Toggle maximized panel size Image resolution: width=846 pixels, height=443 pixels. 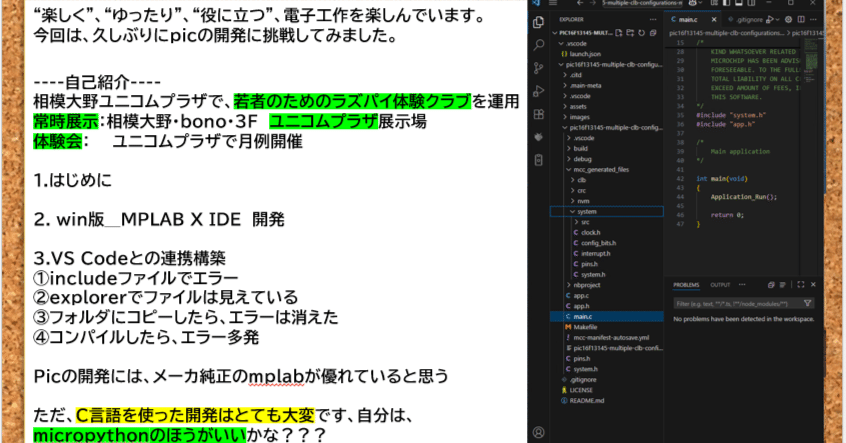801,285
